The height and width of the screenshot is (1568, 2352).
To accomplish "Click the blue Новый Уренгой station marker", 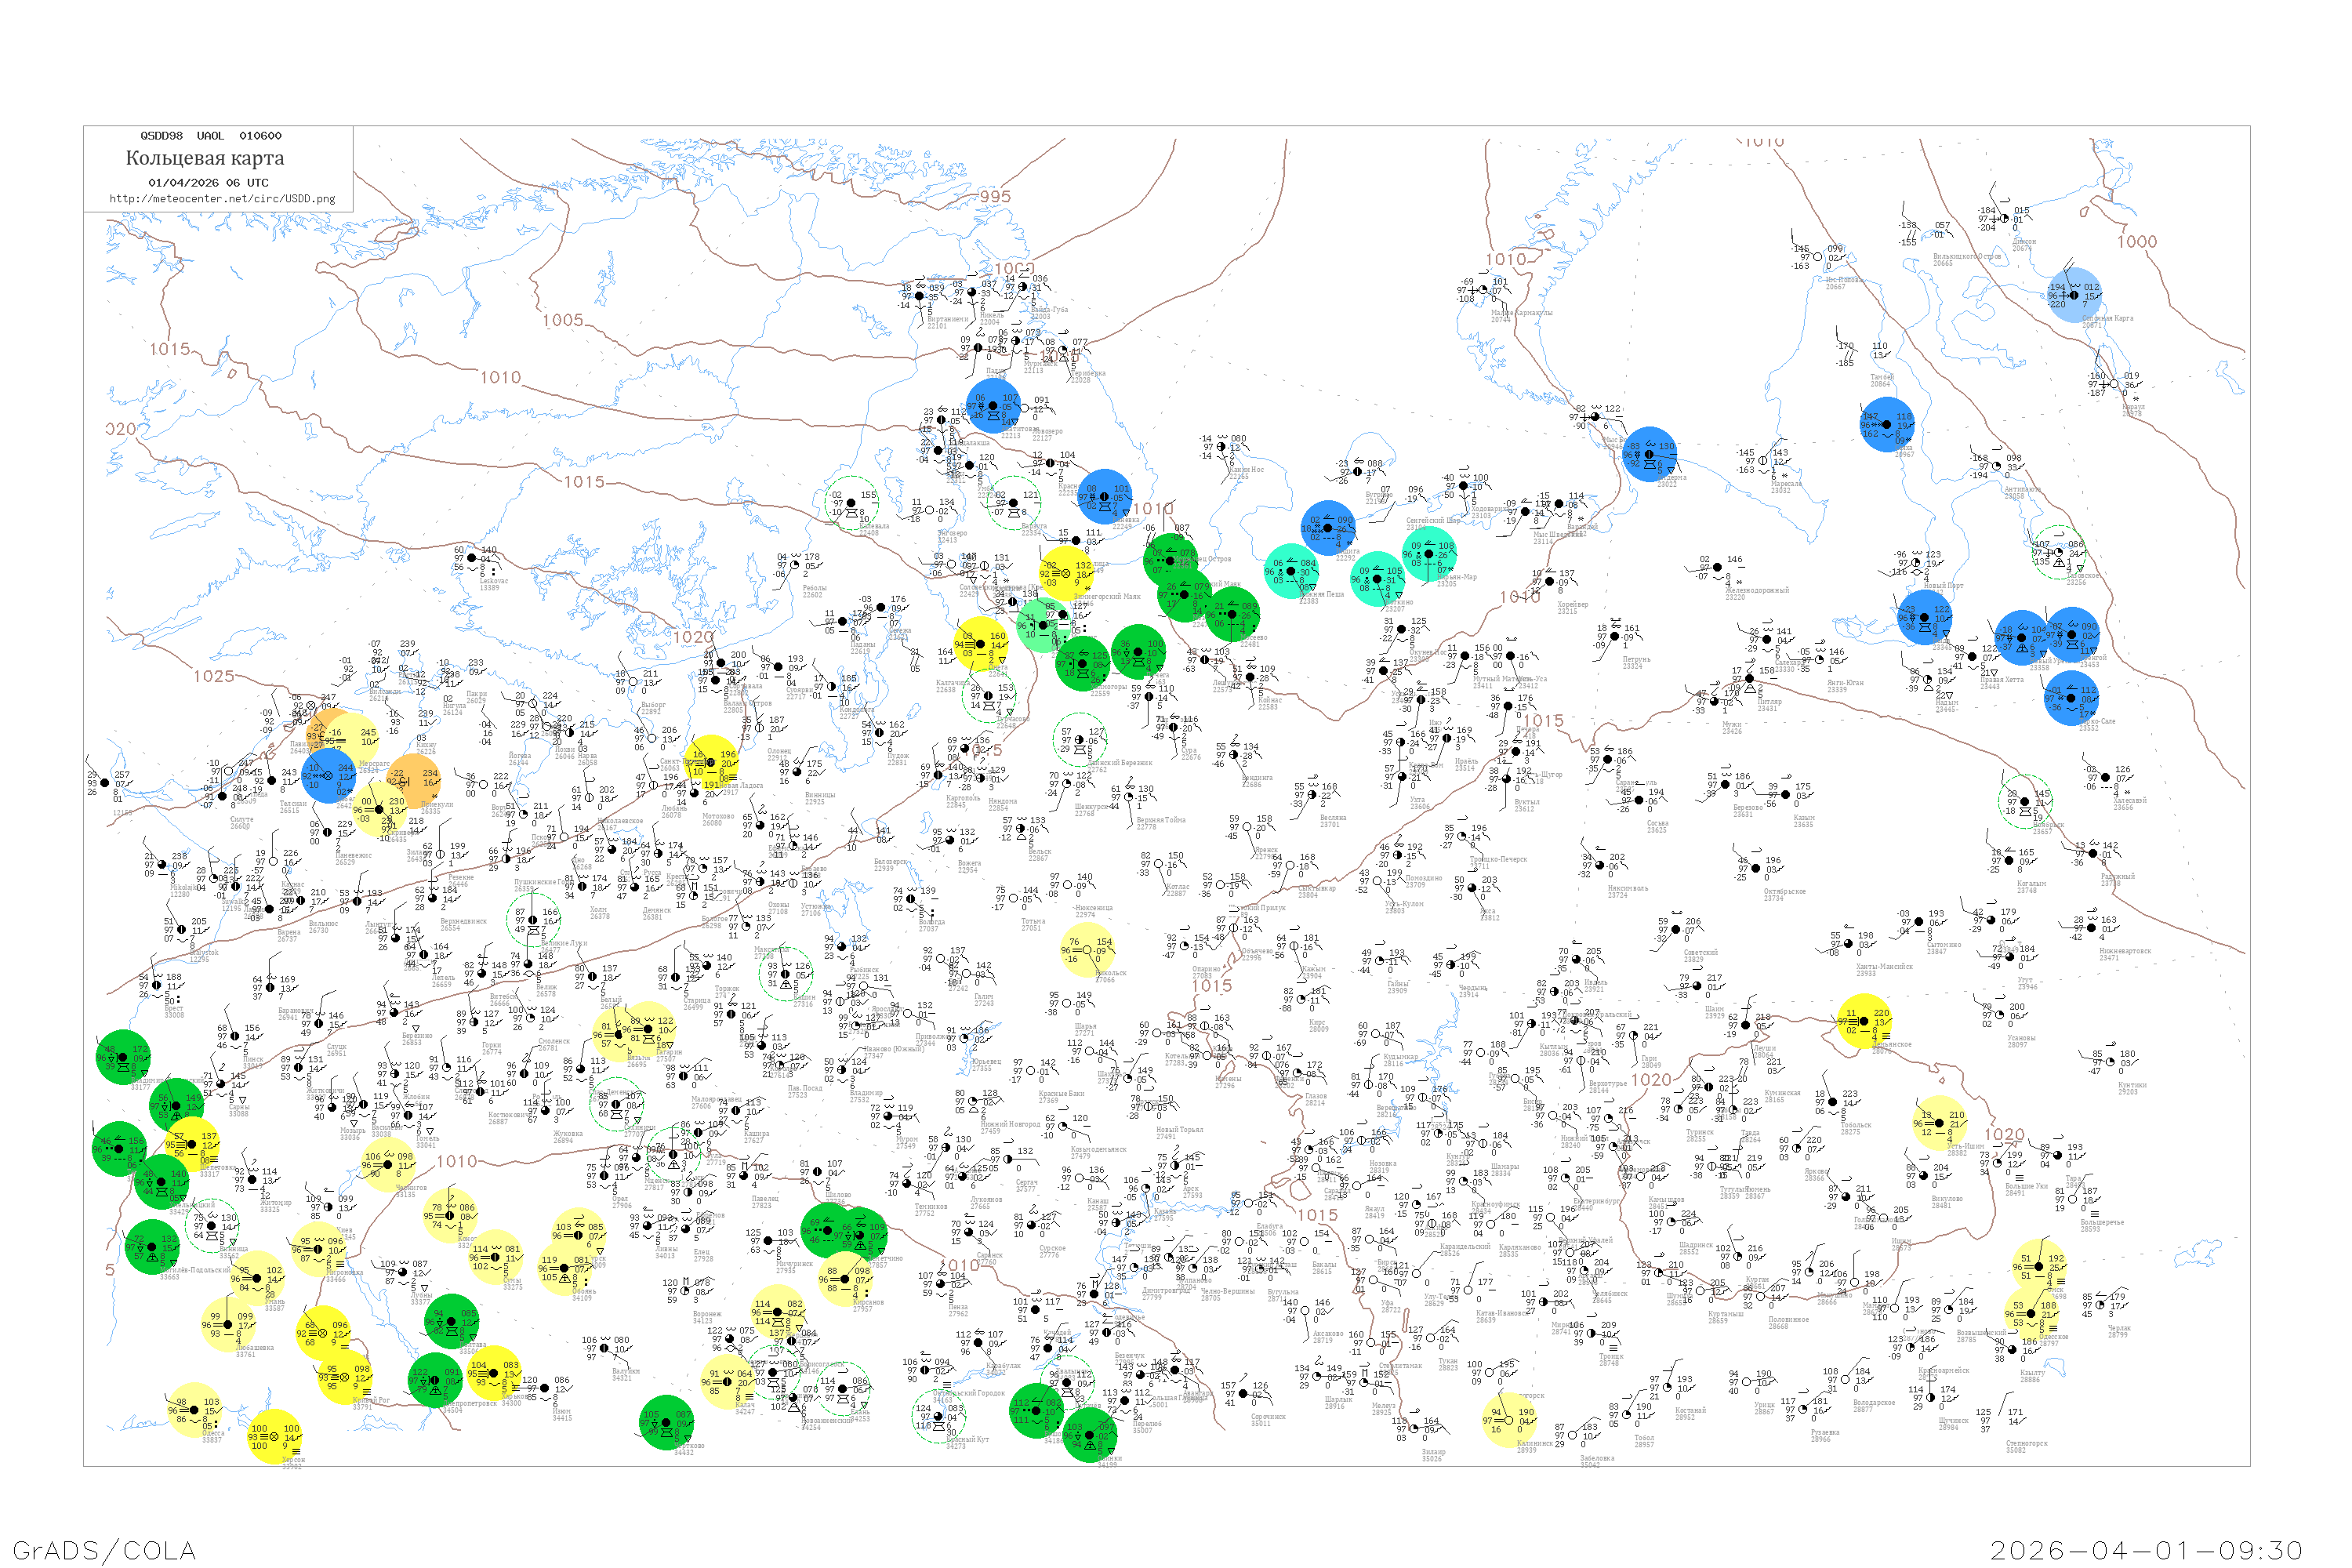I will pos(2022,638).
